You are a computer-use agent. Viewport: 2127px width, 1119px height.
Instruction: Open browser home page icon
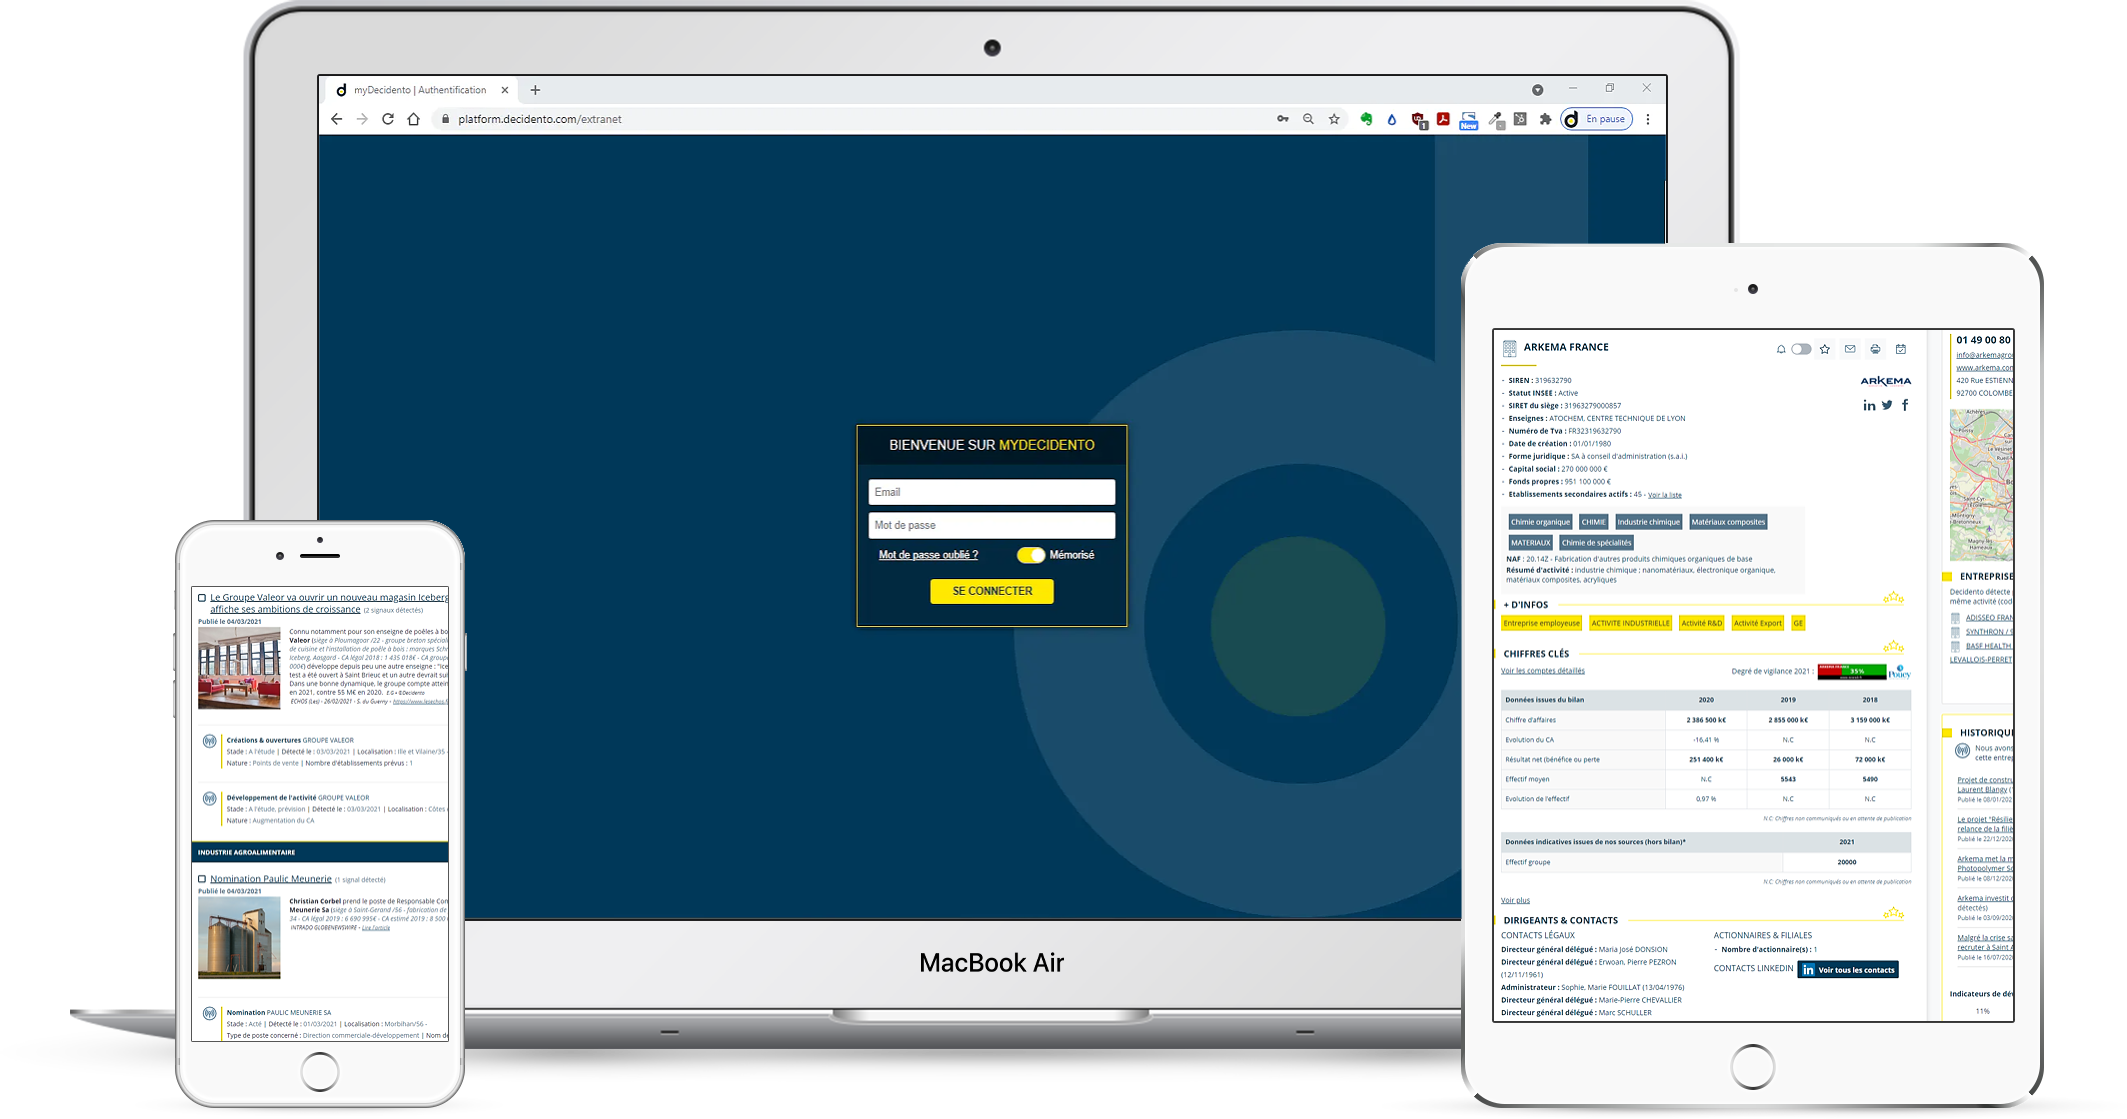pyautogui.click(x=414, y=119)
